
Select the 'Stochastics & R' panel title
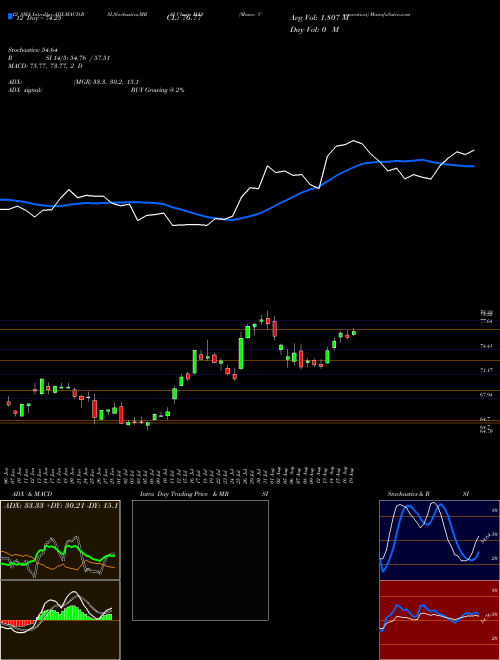[x=409, y=494]
